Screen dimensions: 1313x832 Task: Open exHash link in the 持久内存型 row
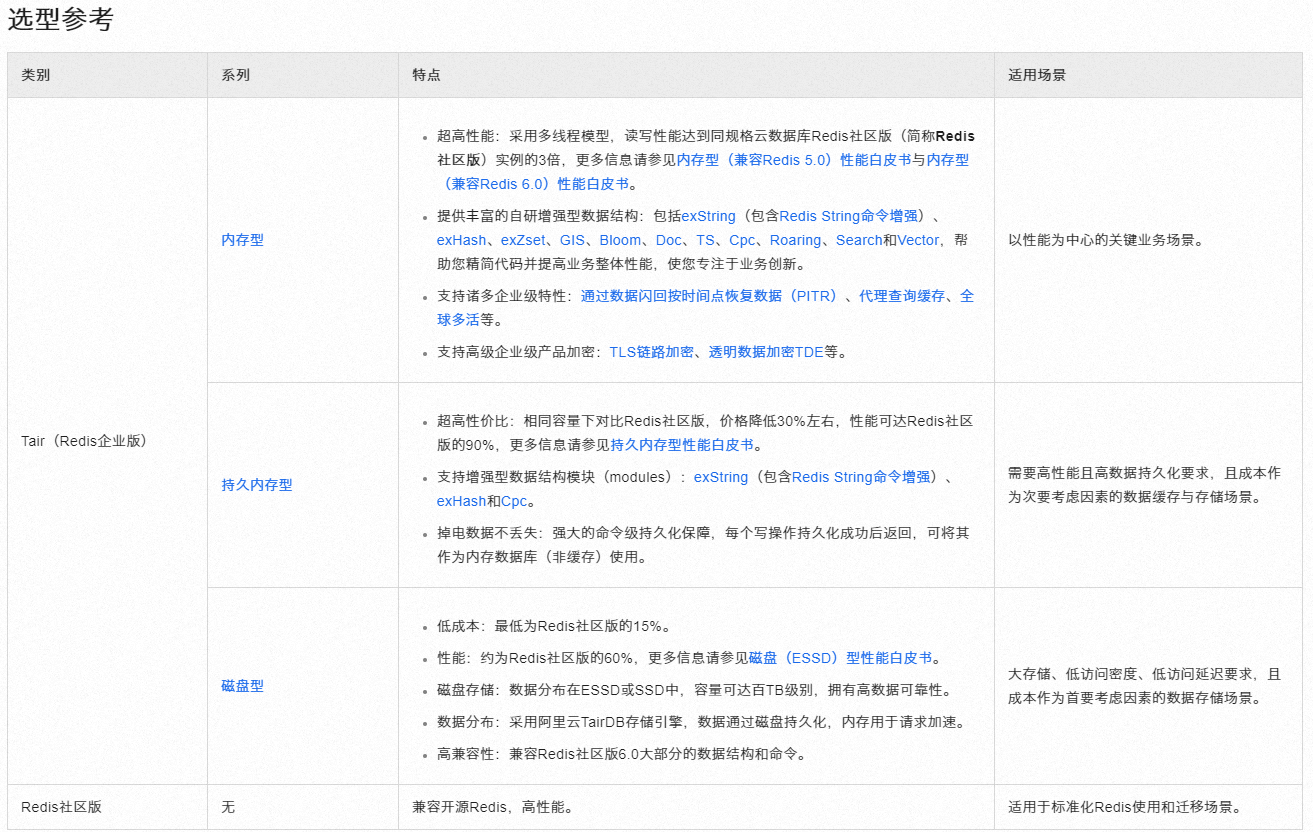click(462, 501)
